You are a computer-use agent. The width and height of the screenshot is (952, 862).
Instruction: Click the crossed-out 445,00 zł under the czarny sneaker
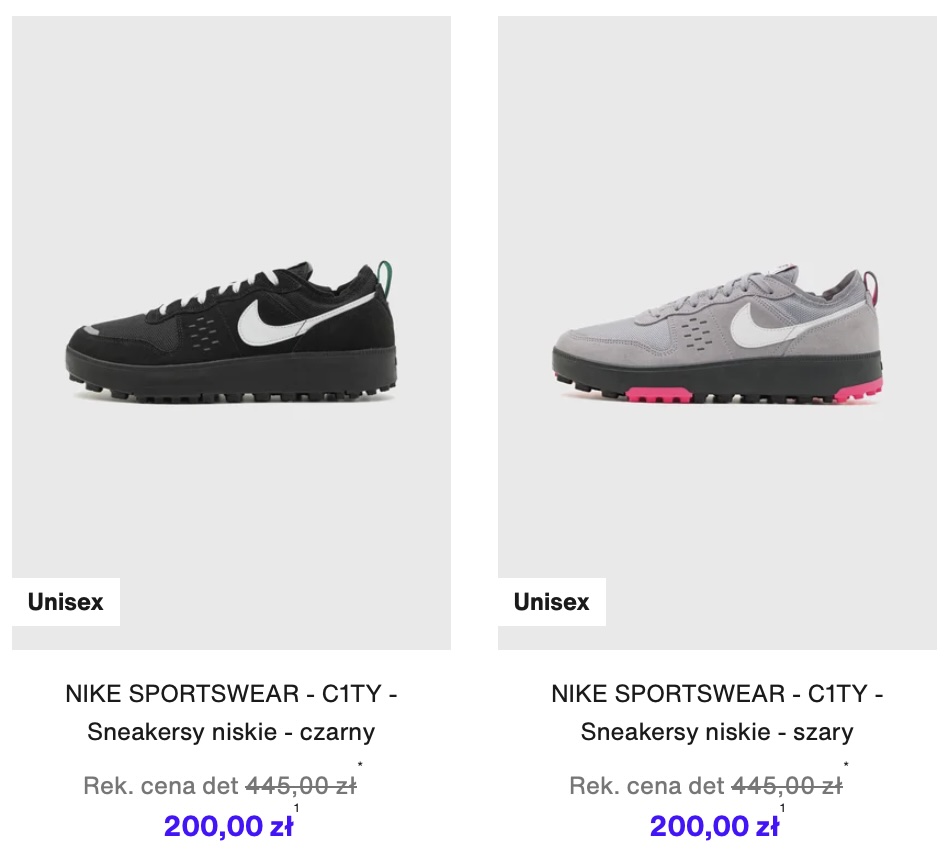(301, 786)
